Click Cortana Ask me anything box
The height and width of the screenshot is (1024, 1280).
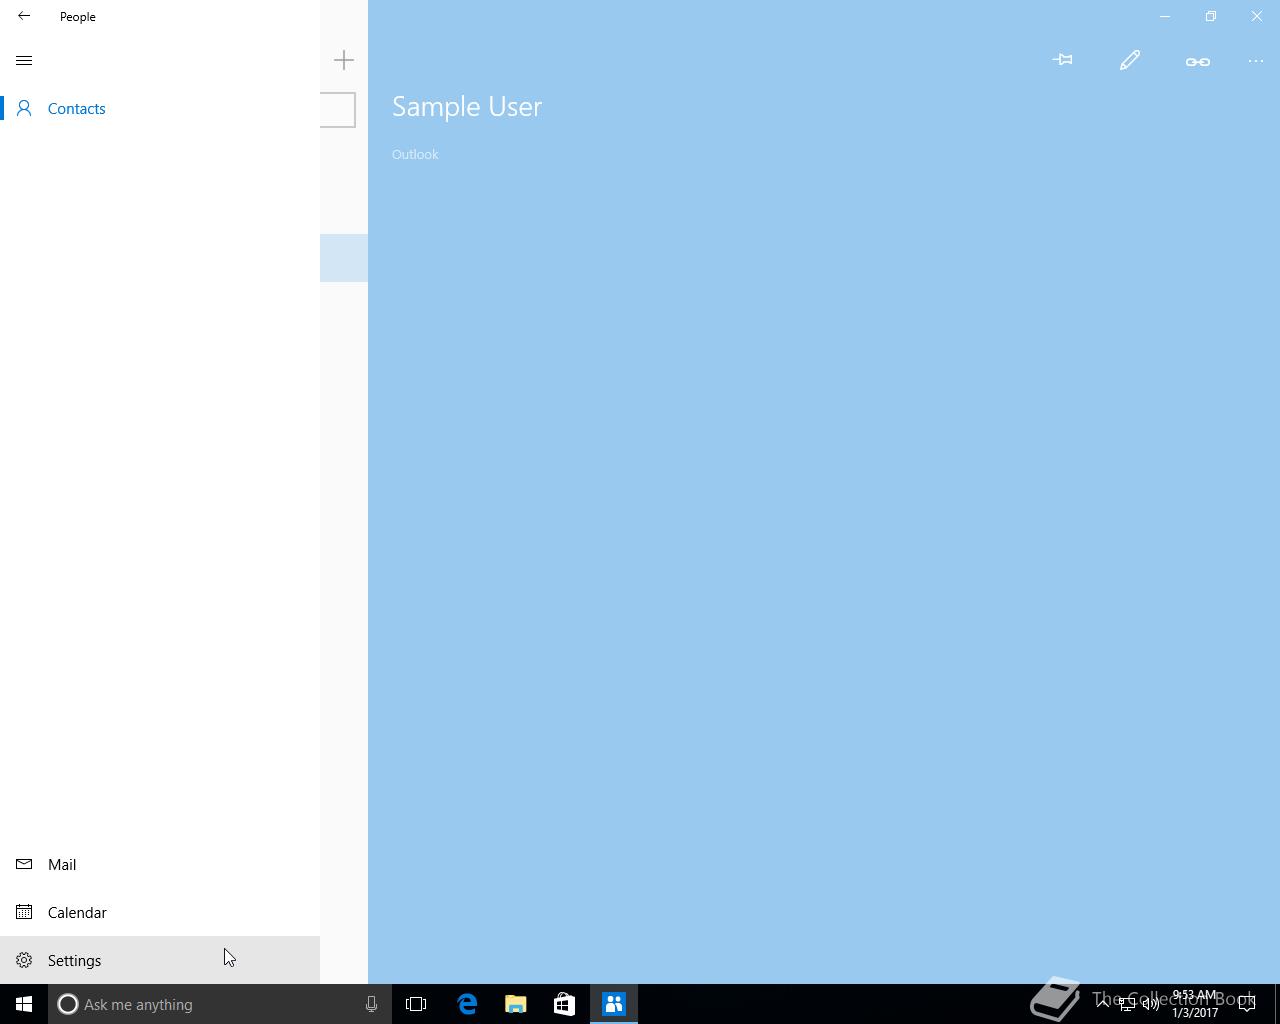218,1004
